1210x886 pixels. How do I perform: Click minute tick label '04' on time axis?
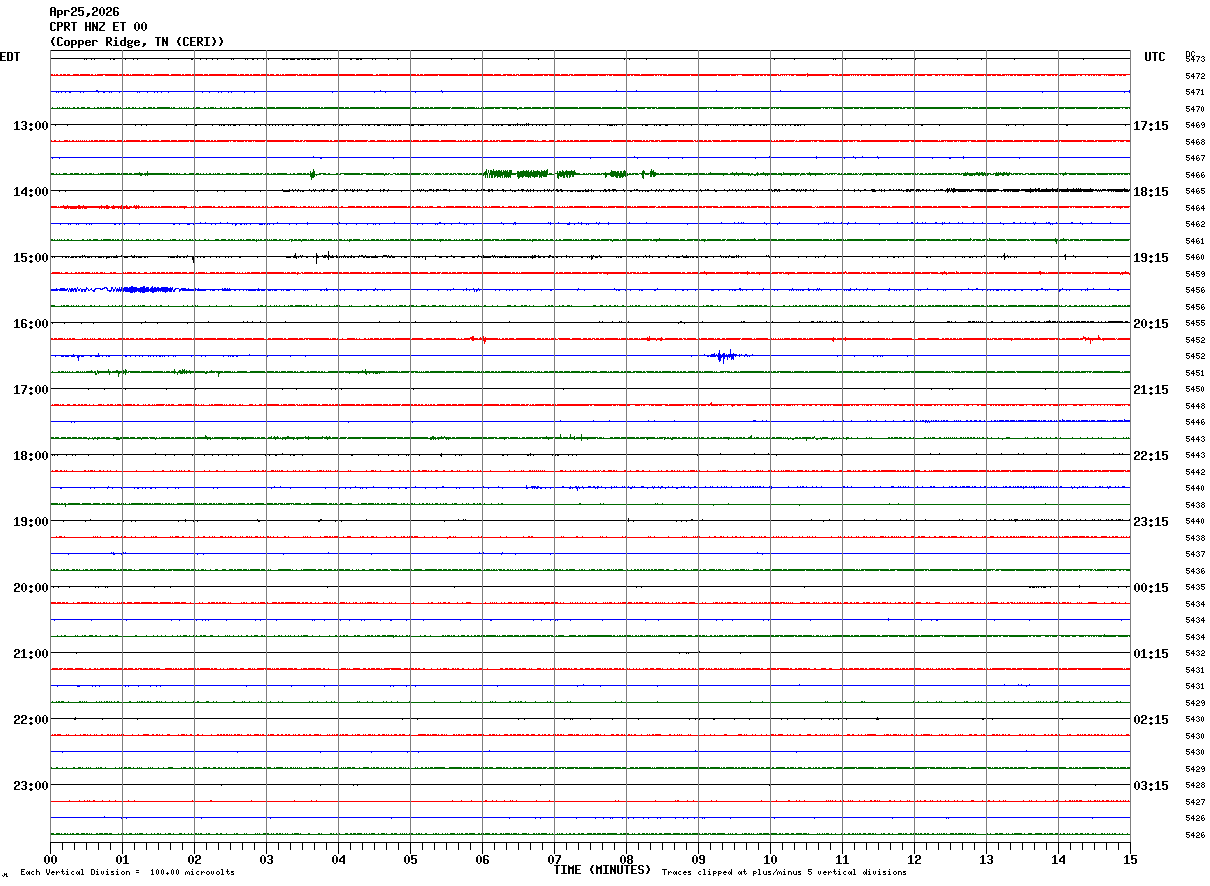click(338, 860)
